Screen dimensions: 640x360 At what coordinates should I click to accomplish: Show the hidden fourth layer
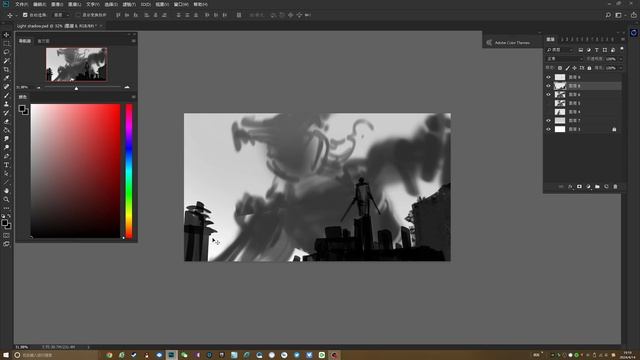point(548,103)
